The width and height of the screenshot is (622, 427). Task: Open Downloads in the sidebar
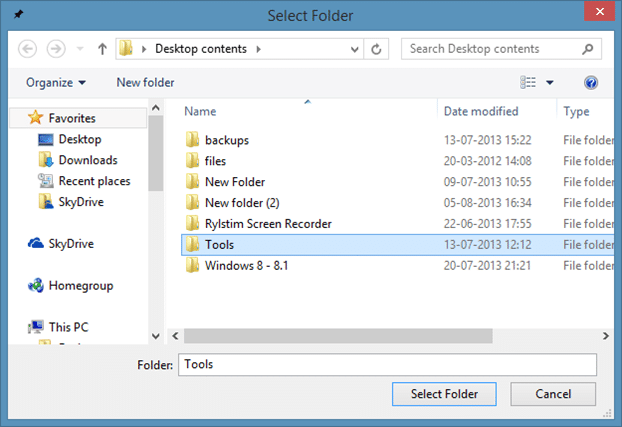(88, 160)
